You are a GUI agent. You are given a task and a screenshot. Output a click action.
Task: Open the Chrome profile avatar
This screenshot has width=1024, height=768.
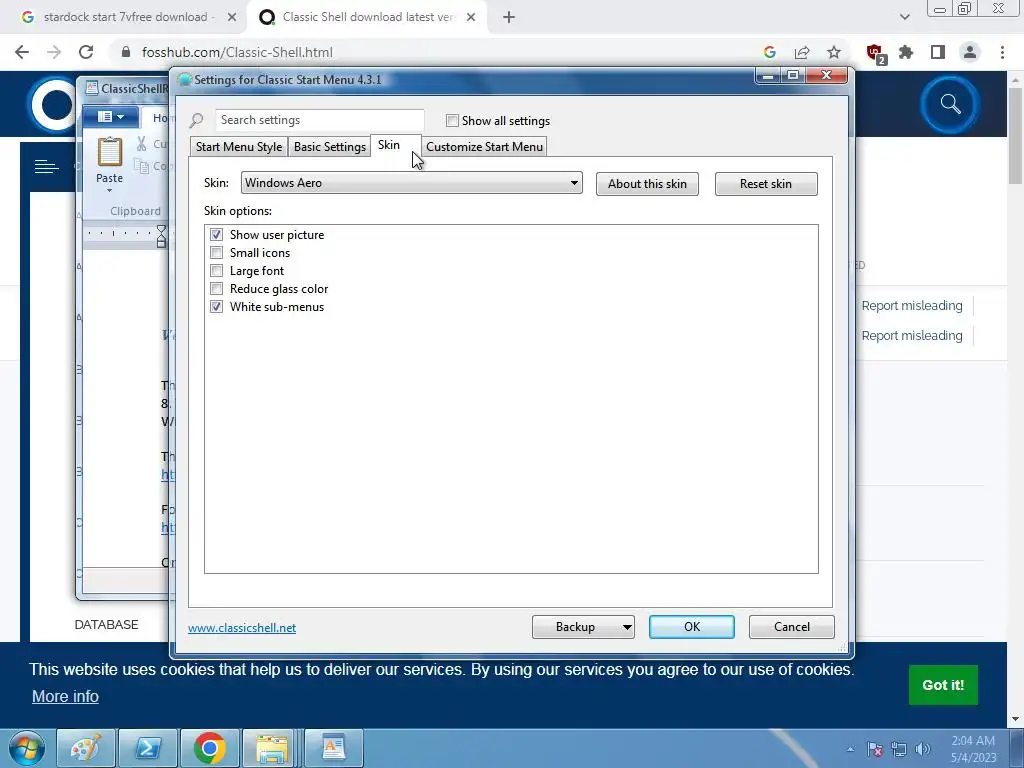970,52
